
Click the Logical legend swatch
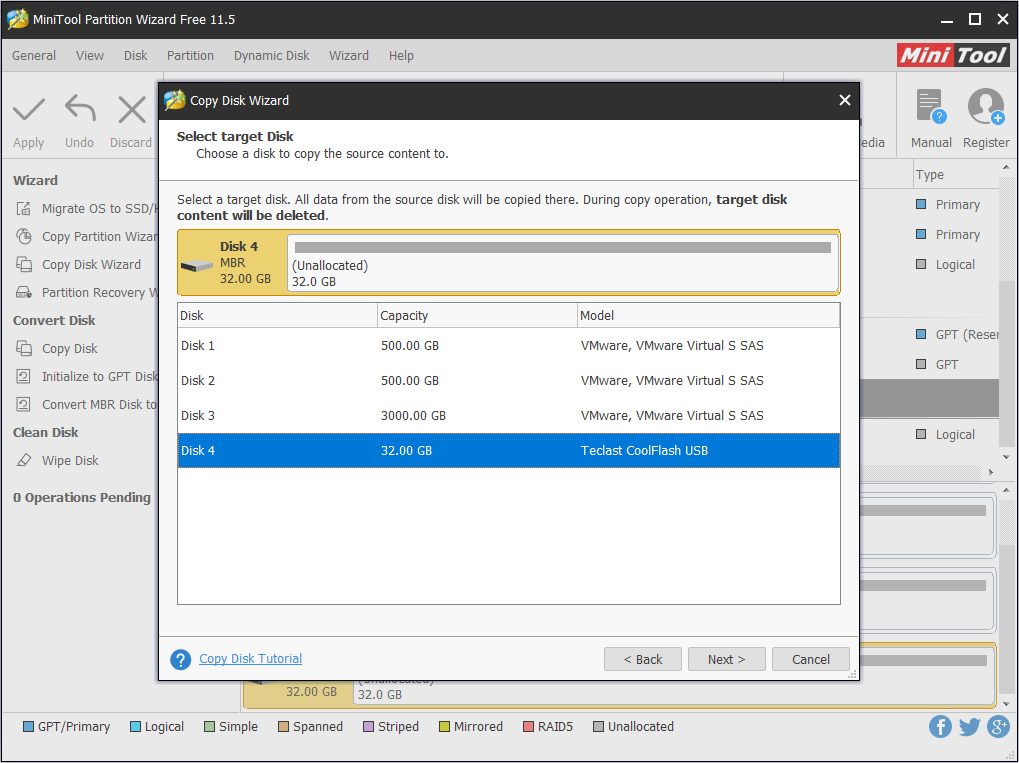[x=135, y=727]
